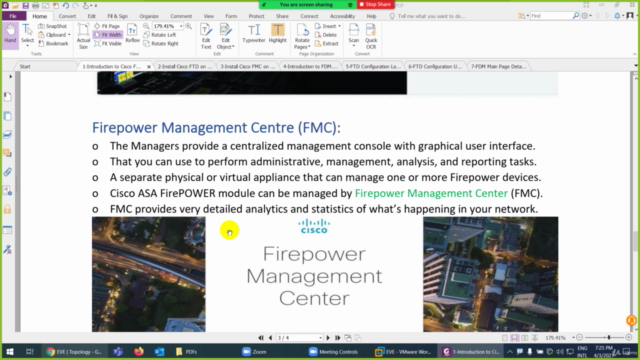Rotate the view right
The width and height of the screenshot is (640, 360).
161,43
